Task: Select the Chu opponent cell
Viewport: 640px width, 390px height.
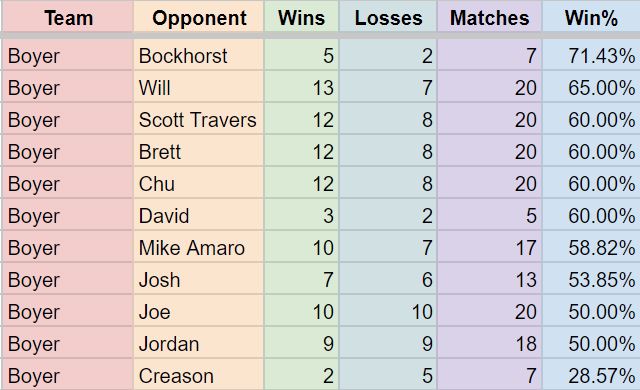Action: (x=198, y=183)
